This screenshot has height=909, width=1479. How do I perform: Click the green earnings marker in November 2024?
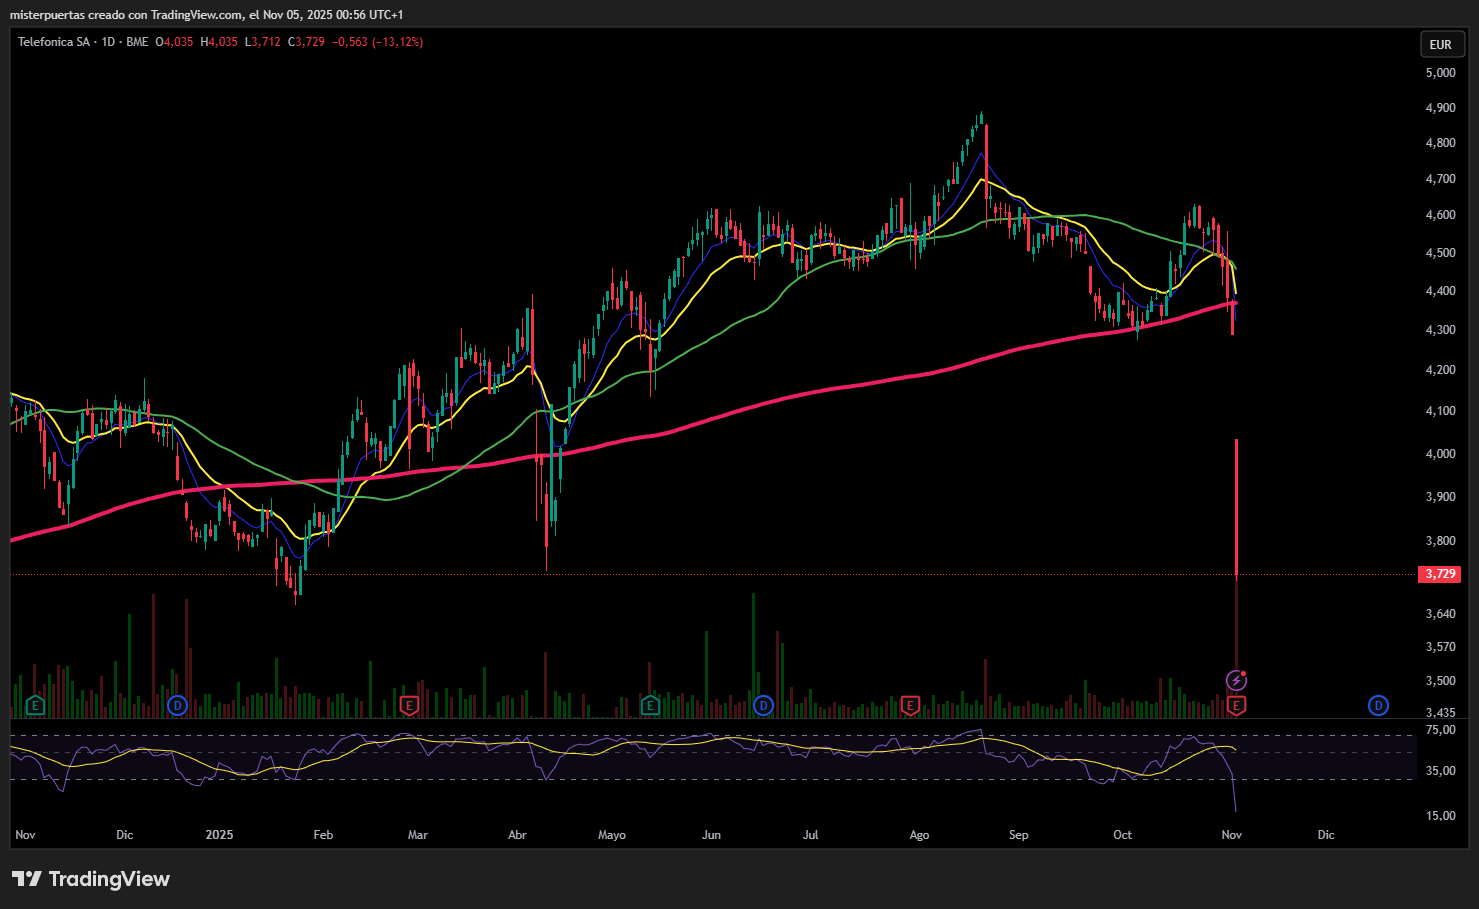(x=35, y=706)
